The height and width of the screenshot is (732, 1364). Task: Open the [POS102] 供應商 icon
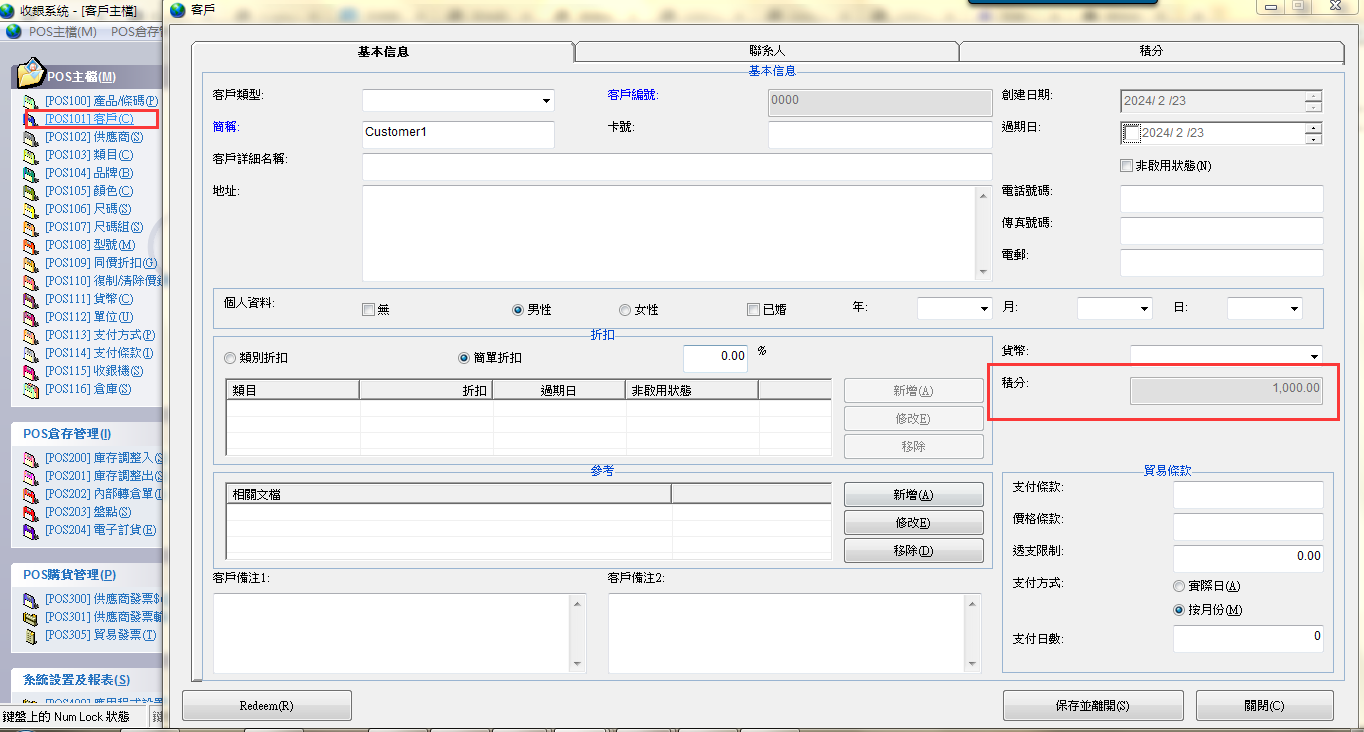31,137
